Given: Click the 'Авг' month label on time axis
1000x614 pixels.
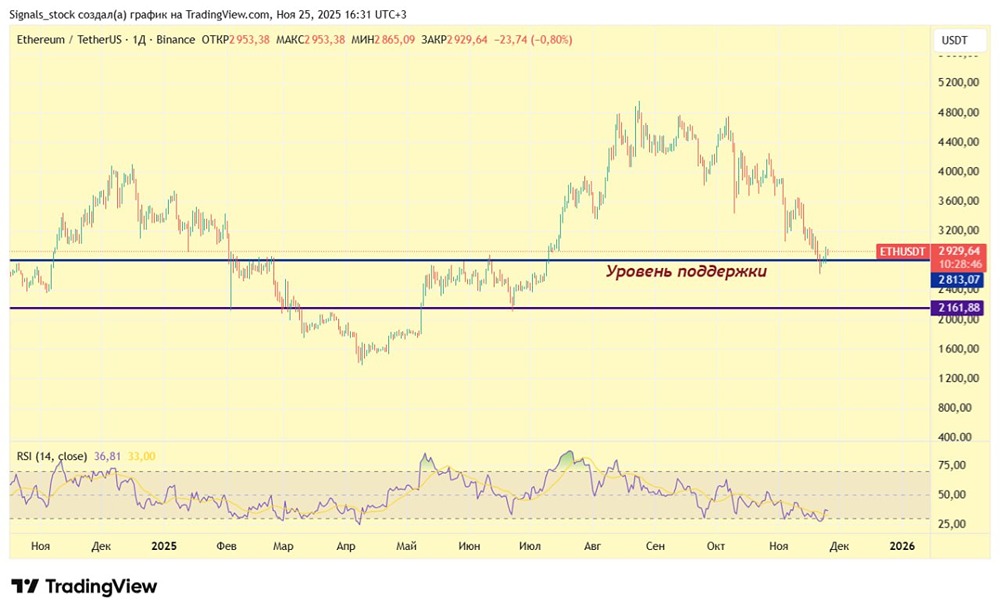Looking at the screenshot, I should coord(592,546).
